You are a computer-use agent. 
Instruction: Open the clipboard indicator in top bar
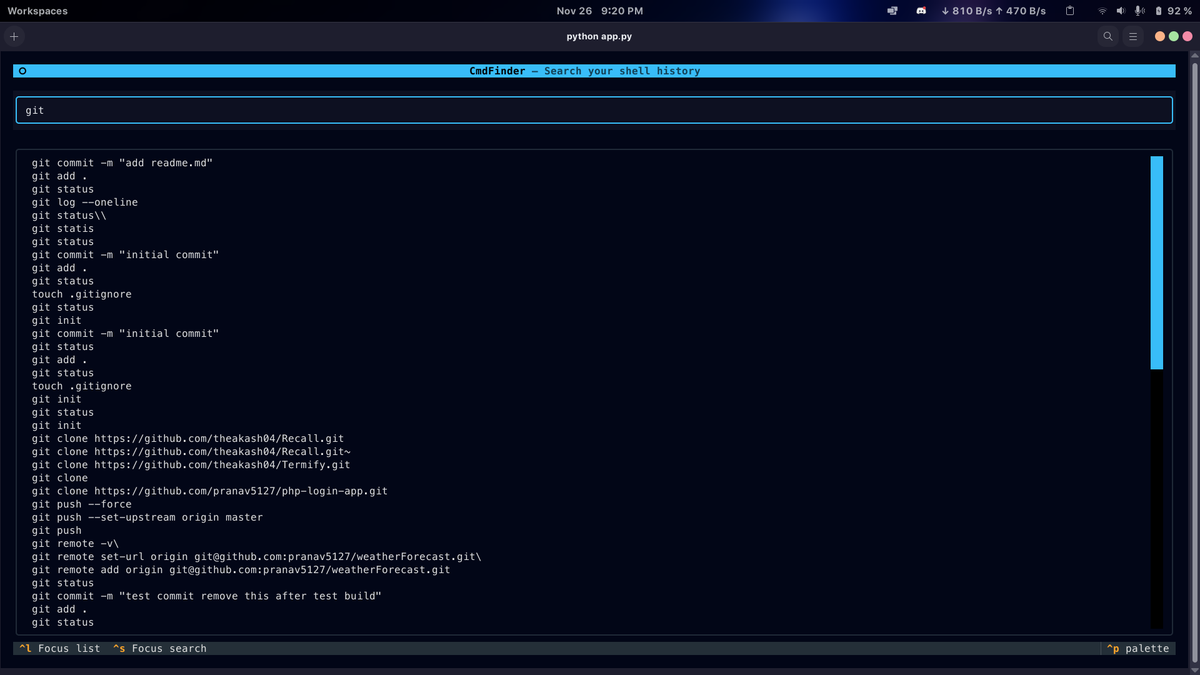(1069, 11)
